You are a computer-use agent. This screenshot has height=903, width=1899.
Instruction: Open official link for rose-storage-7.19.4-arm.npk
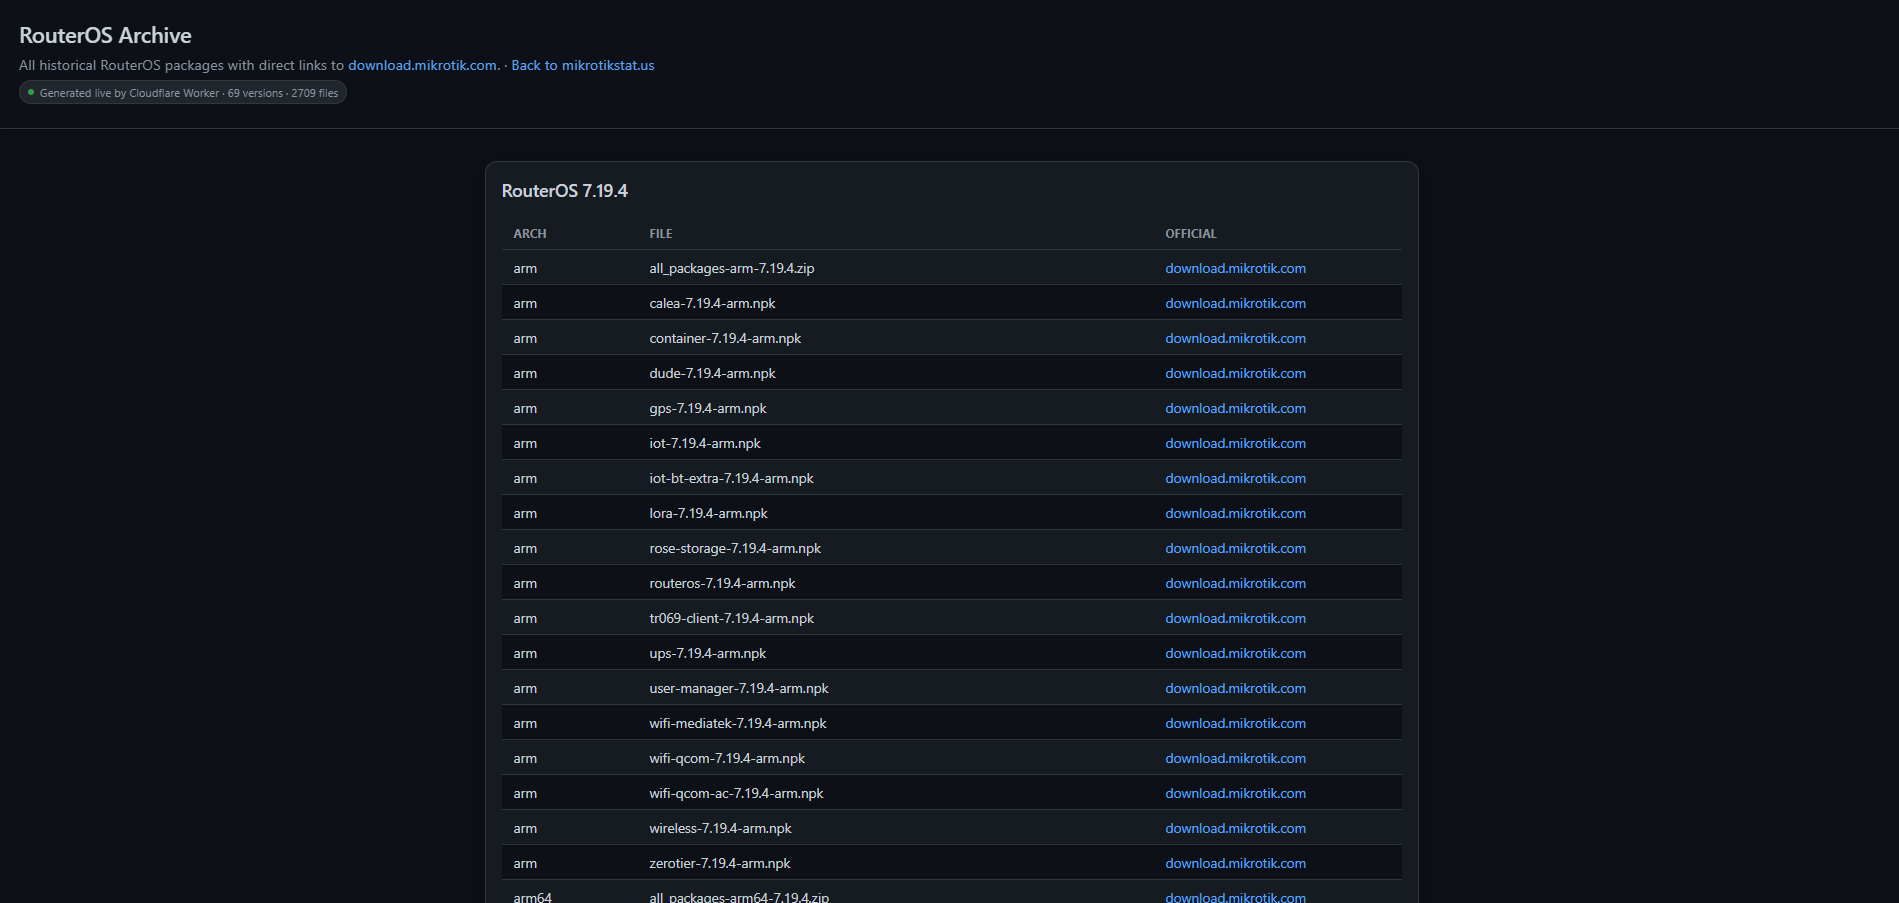click(x=1235, y=548)
